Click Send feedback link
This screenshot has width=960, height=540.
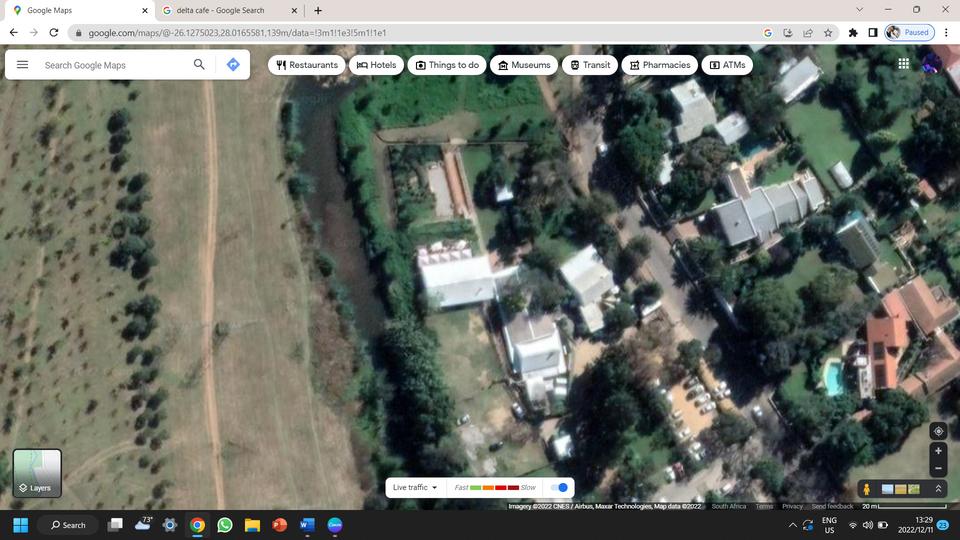pyautogui.click(x=832, y=506)
